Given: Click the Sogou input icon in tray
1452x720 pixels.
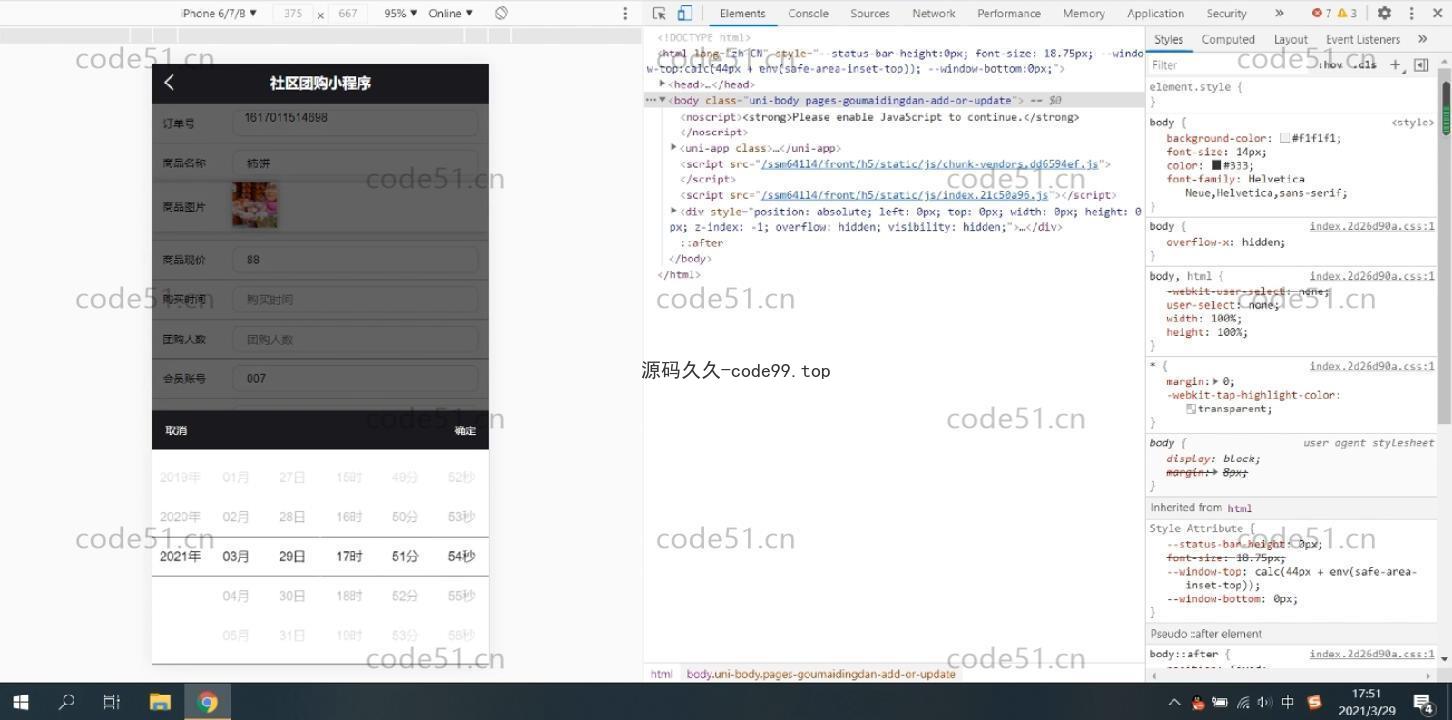Looking at the screenshot, I should click(x=1314, y=702).
